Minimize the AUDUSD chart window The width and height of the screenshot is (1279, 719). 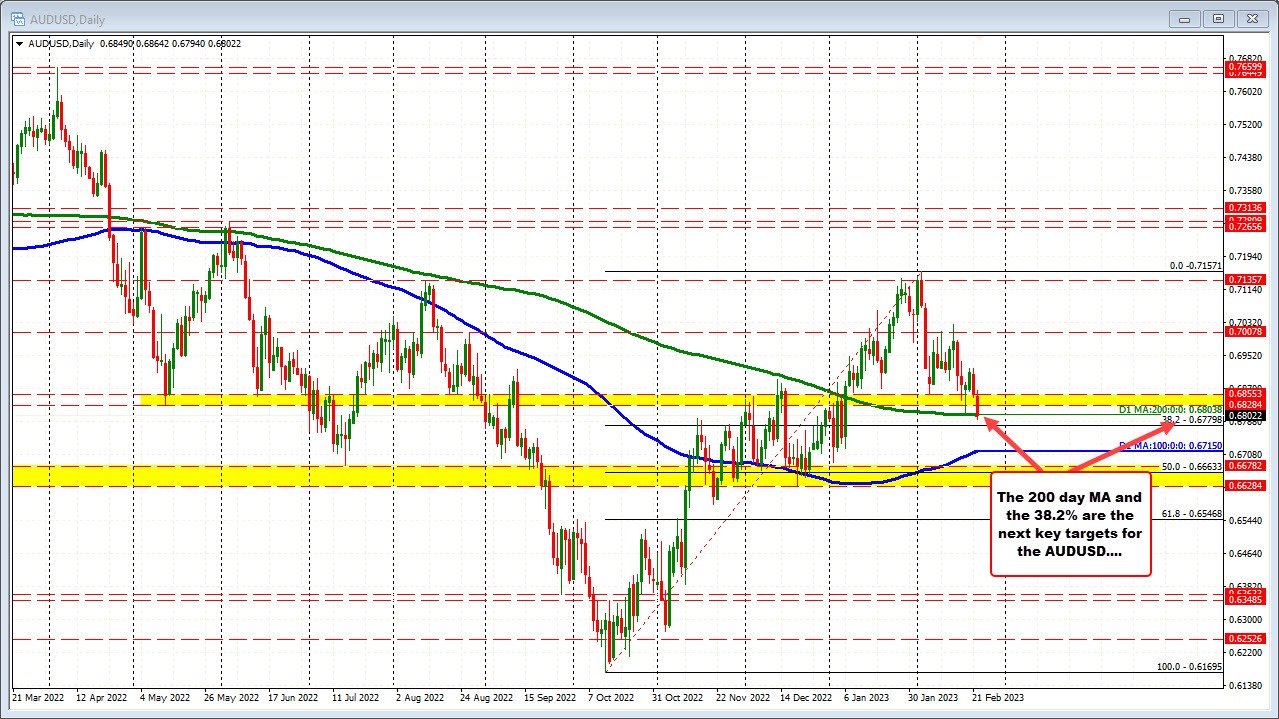pos(1183,18)
